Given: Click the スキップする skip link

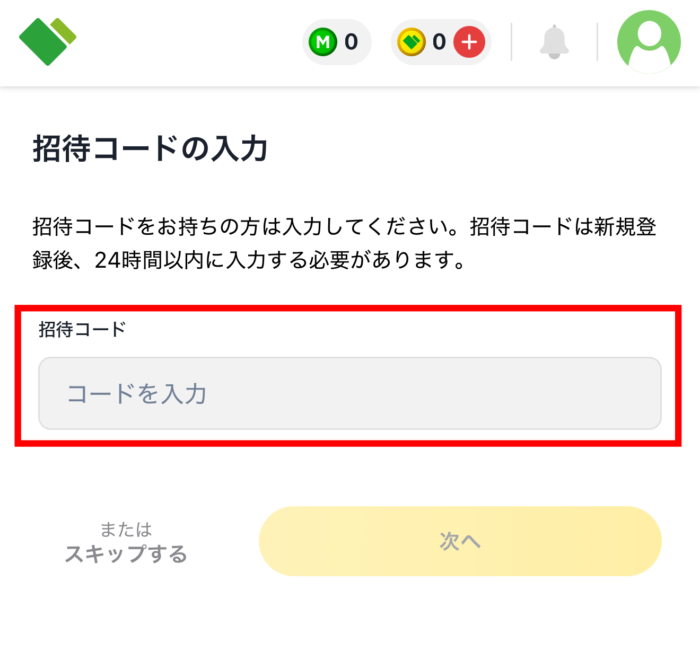Looking at the screenshot, I should point(126,554).
